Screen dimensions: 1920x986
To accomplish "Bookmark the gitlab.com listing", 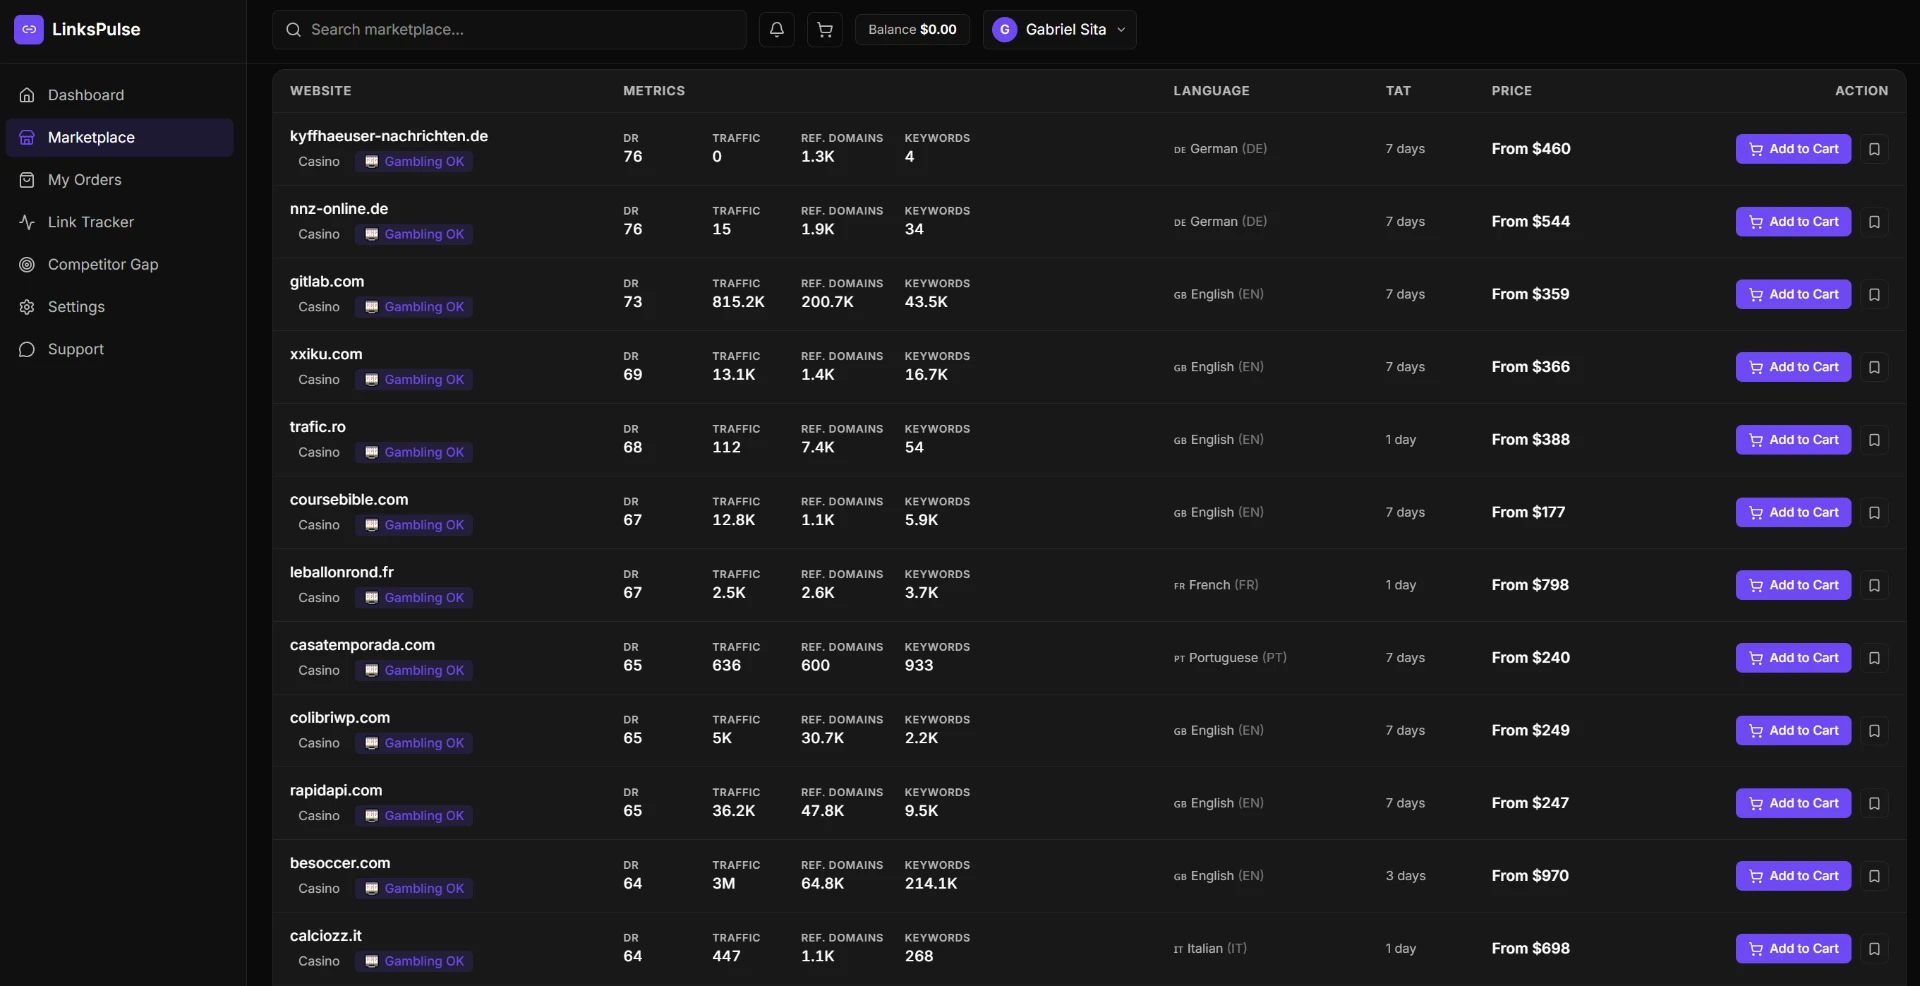I will [1875, 294].
